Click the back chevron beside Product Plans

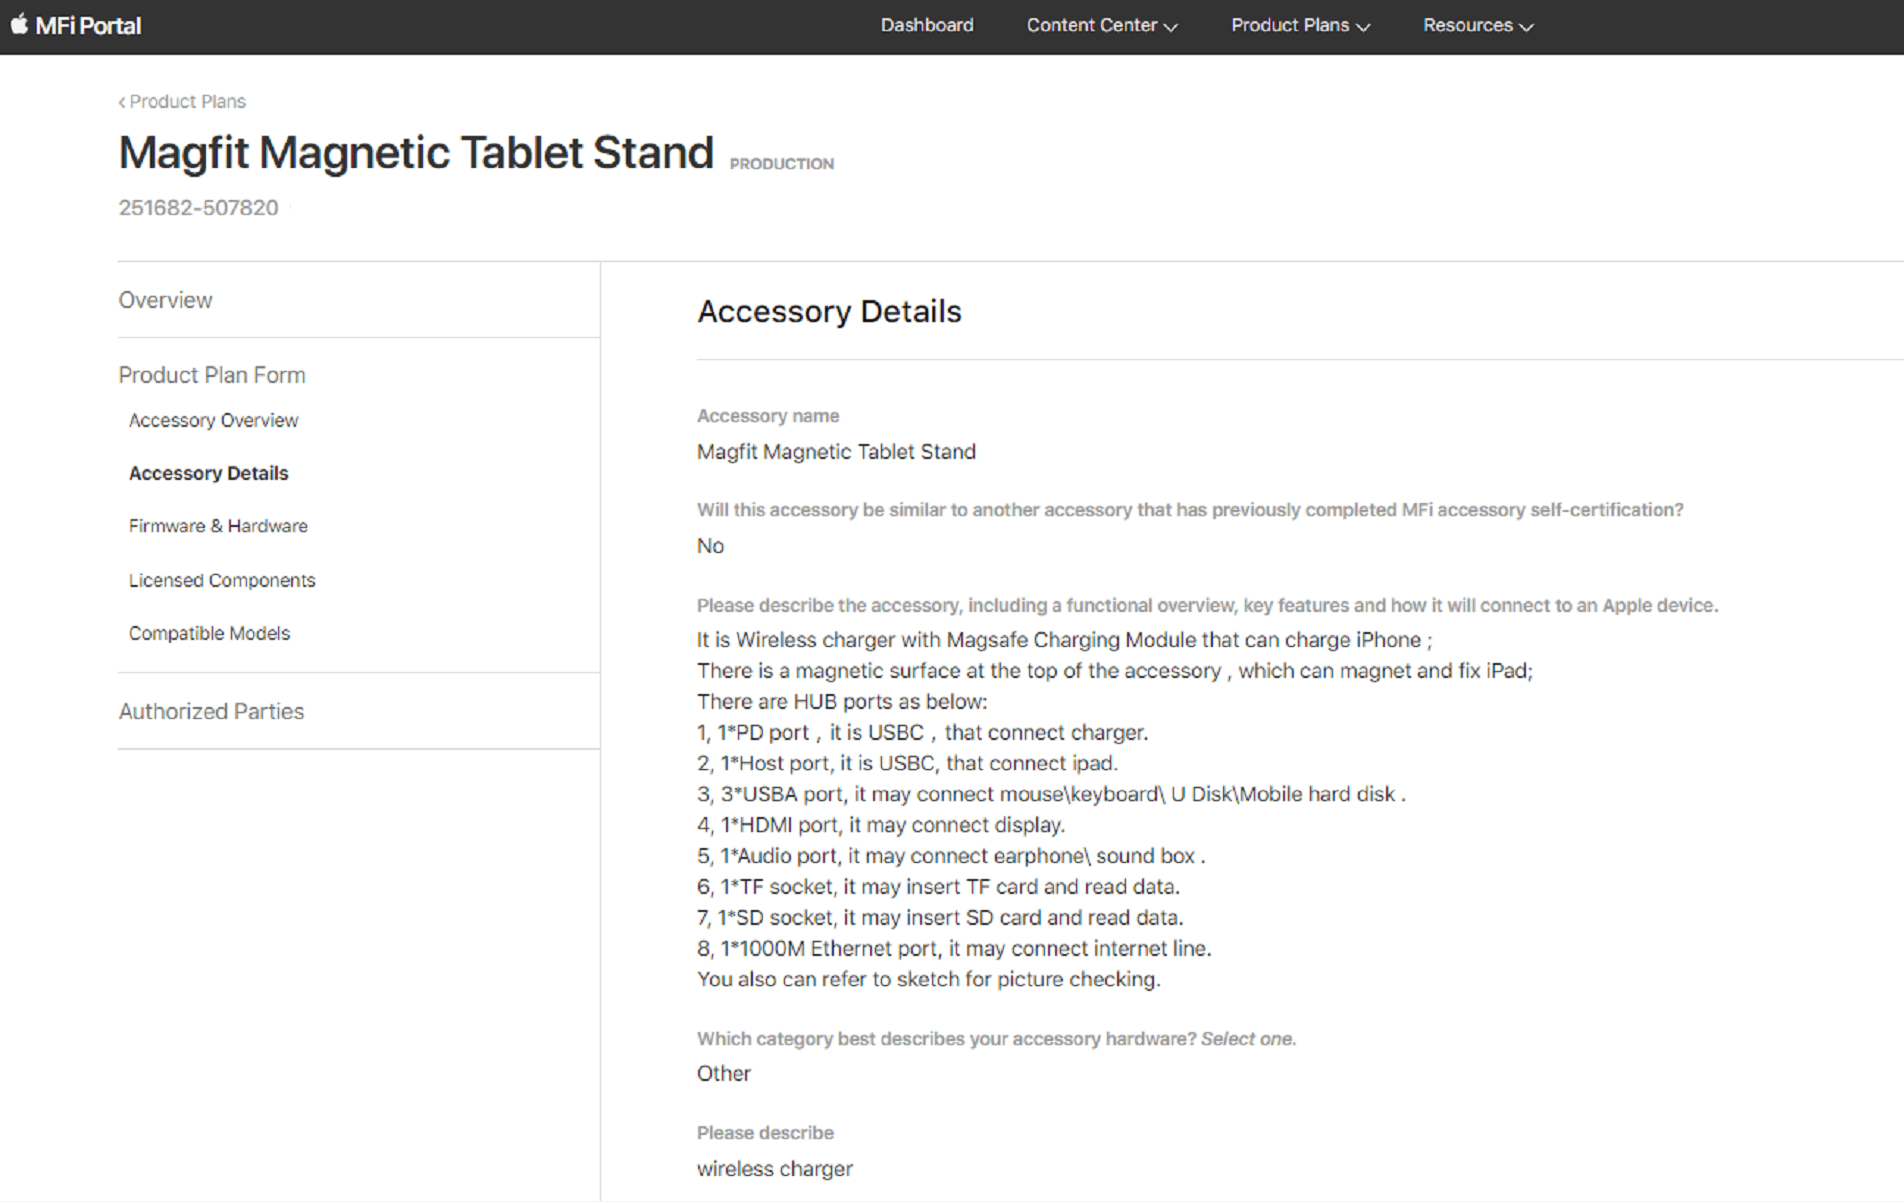click(122, 102)
